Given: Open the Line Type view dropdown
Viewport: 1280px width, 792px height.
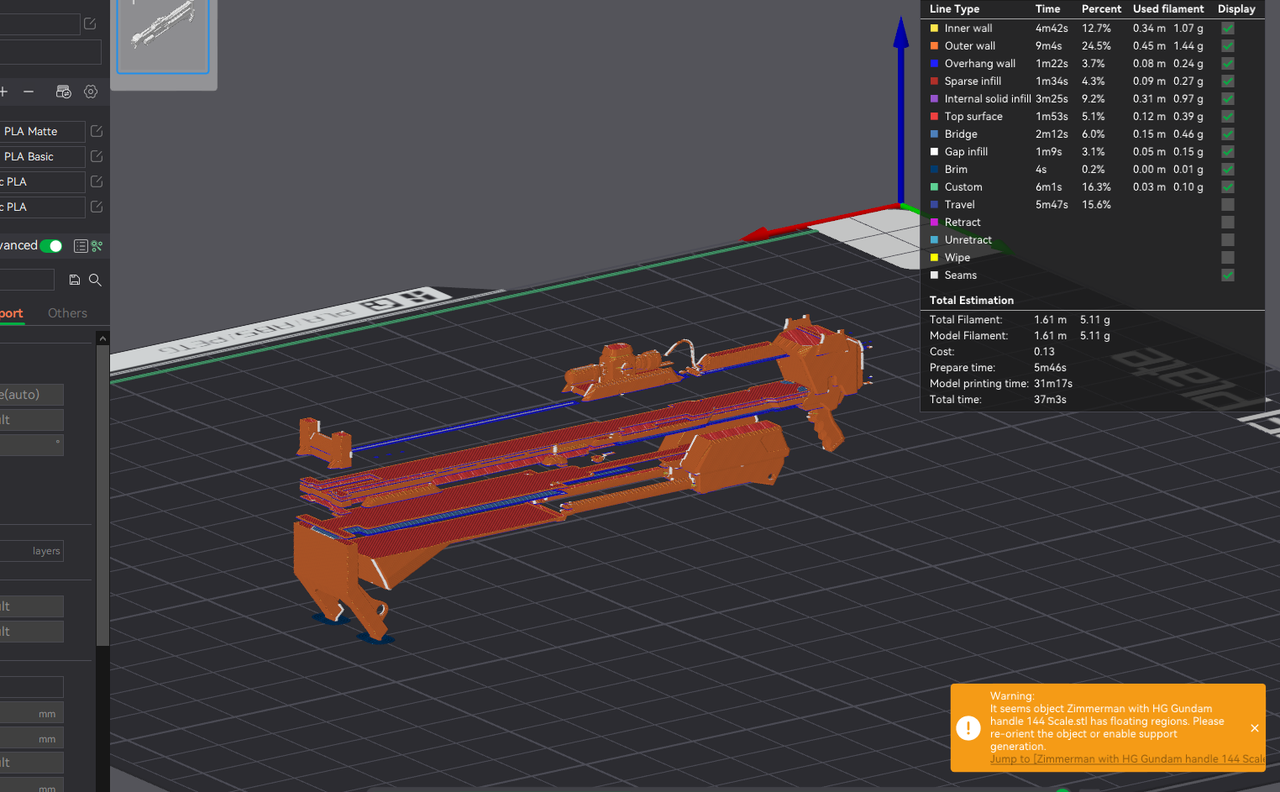Looking at the screenshot, I should pyautogui.click(x=955, y=9).
